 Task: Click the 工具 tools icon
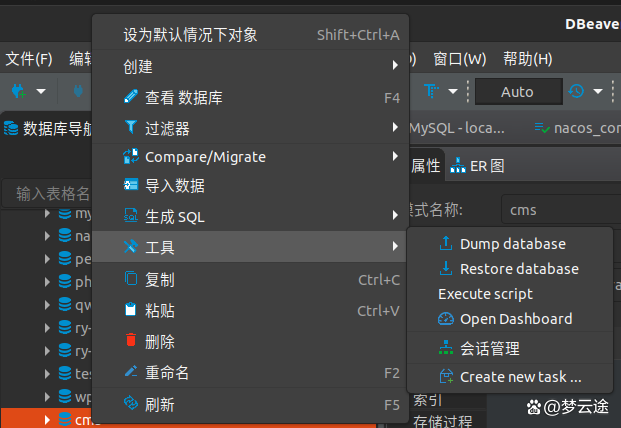tap(131, 246)
